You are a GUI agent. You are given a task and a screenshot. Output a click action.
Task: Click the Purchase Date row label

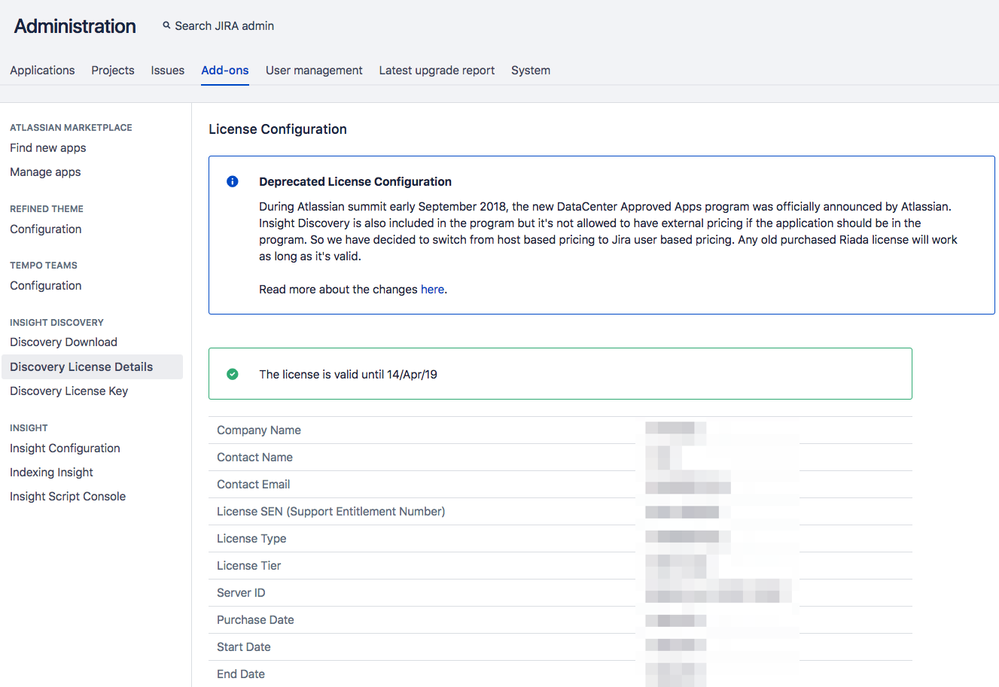[x=255, y=620]
